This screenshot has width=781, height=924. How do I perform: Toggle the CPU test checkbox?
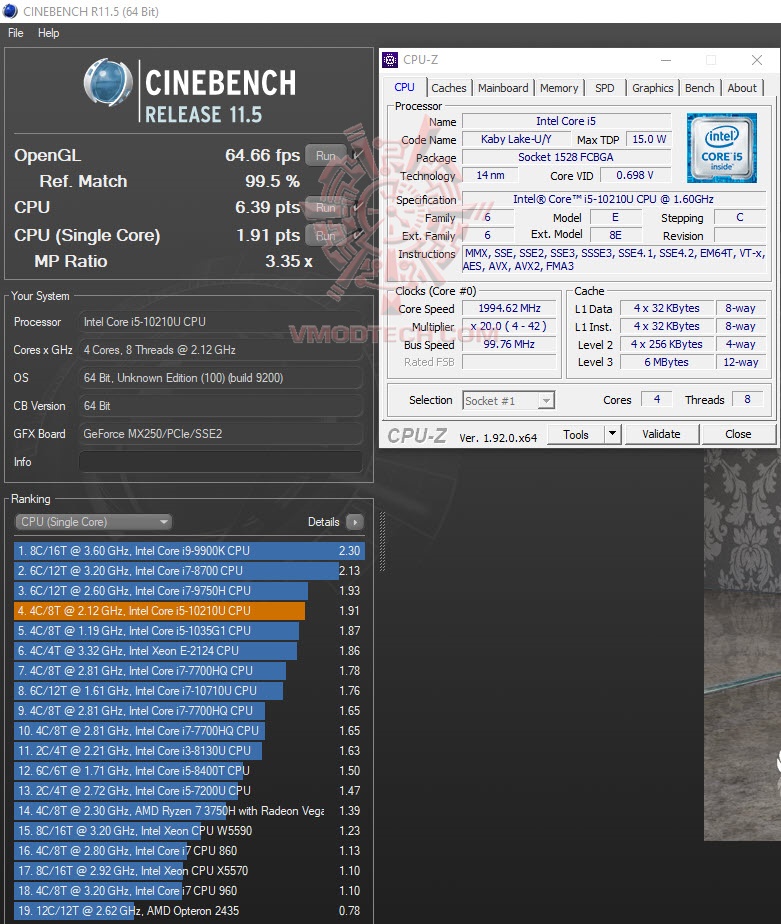(357, 207)
